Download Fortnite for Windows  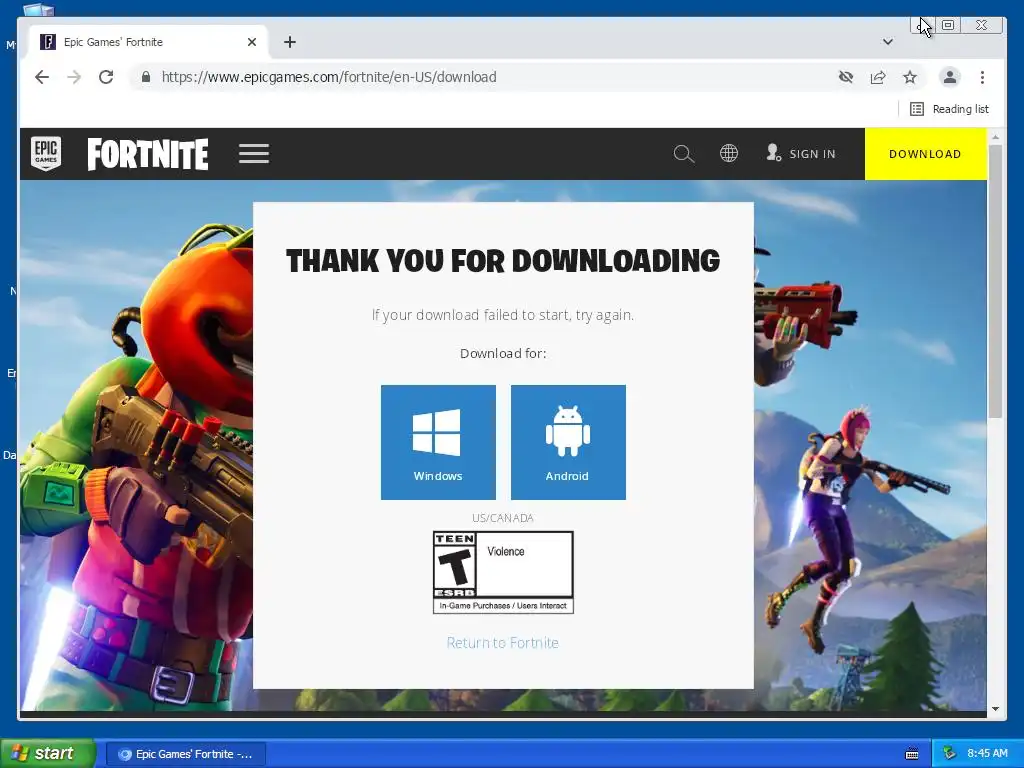(x=438, y=442)
